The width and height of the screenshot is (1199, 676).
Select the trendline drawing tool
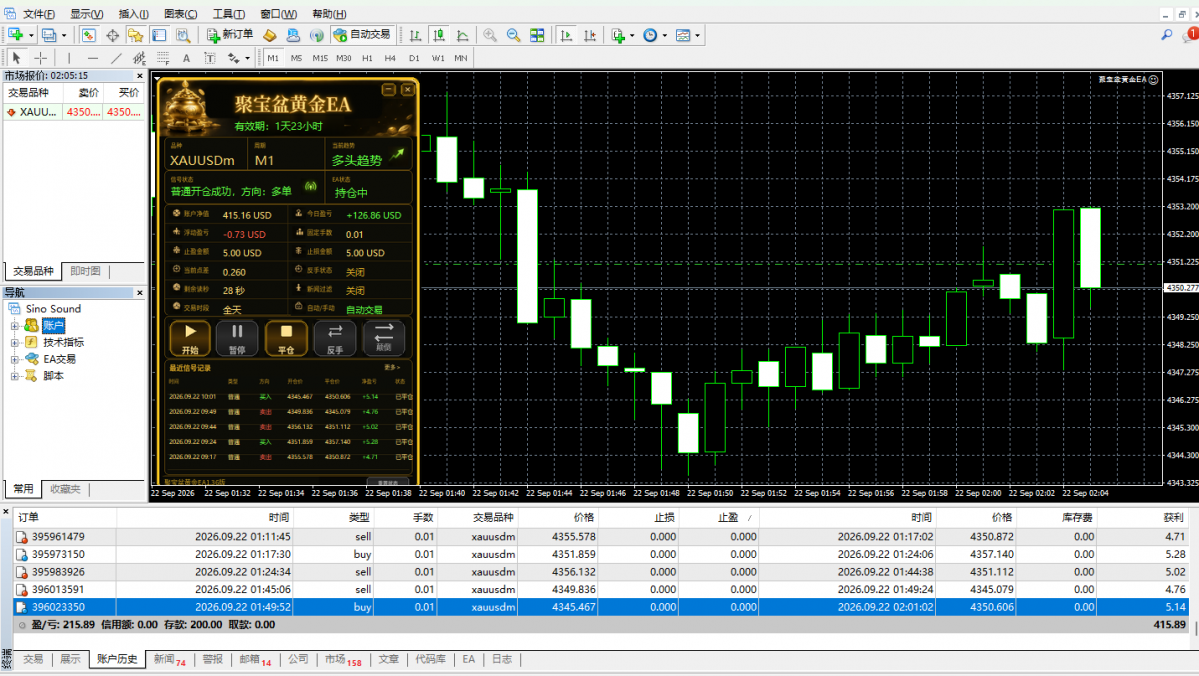(116, 58)
